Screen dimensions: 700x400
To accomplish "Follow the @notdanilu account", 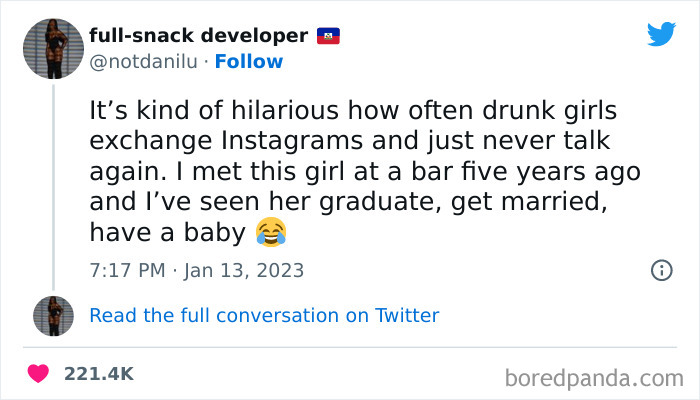I will click(249, 62).
